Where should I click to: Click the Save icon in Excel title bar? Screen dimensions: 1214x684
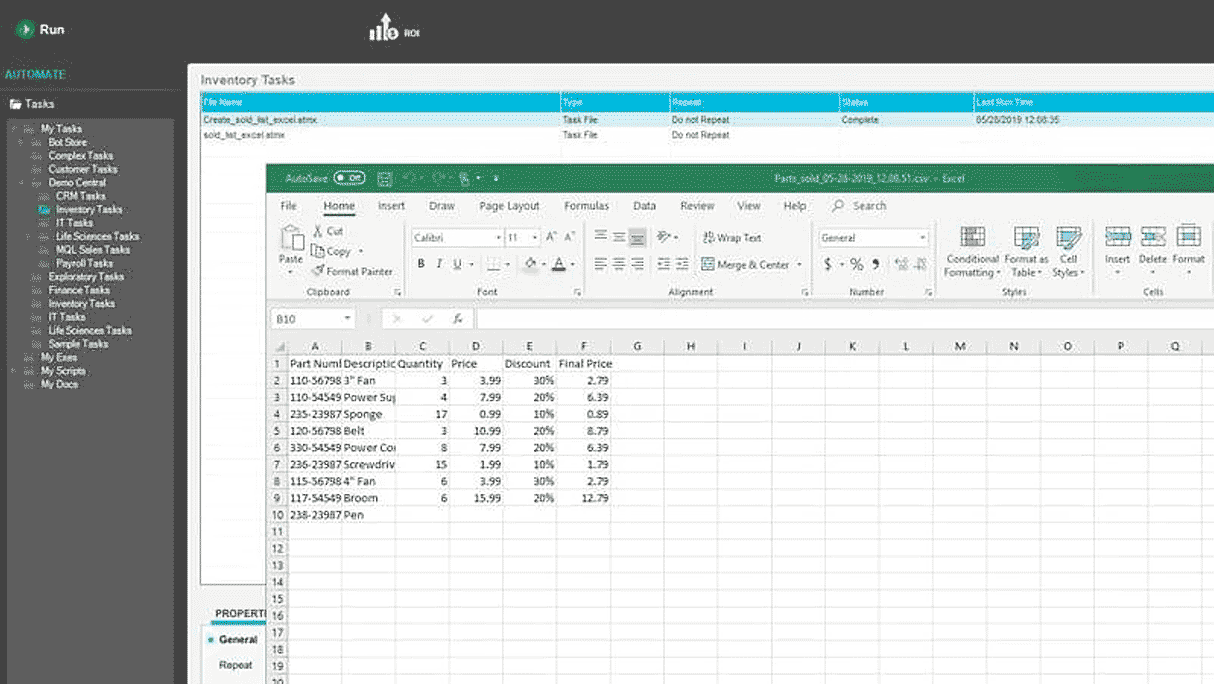(385, 179)
